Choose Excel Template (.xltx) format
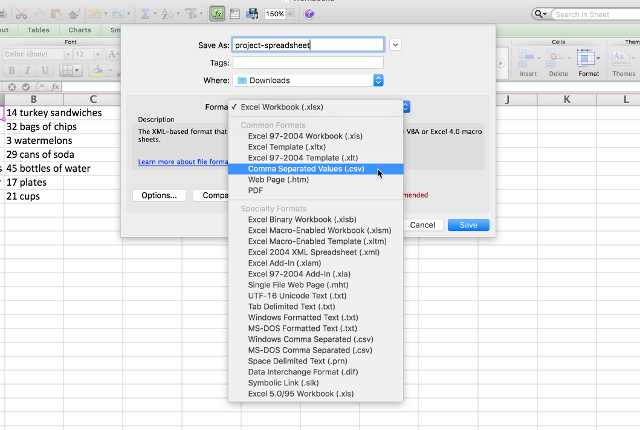 316,147
